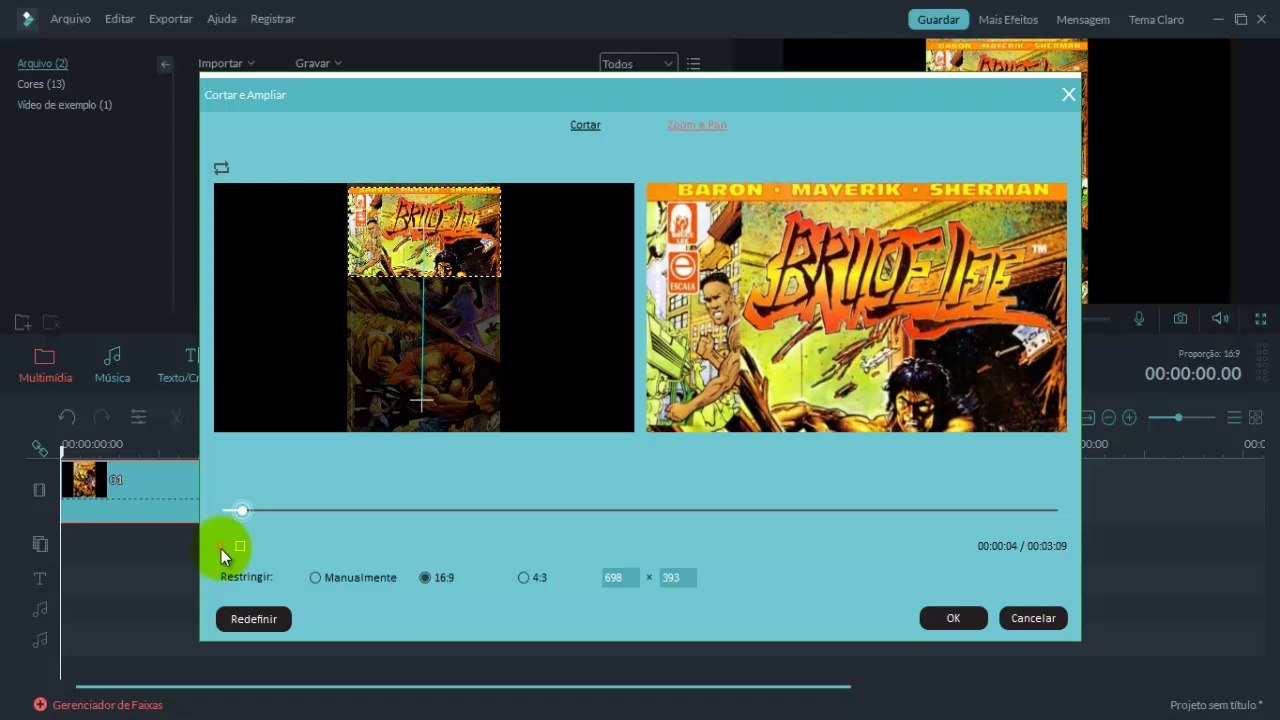Image resolution: width=1280 pixels, height=720 pixels.
Task: Open the Multimídia panel
Action: point(45,365)
